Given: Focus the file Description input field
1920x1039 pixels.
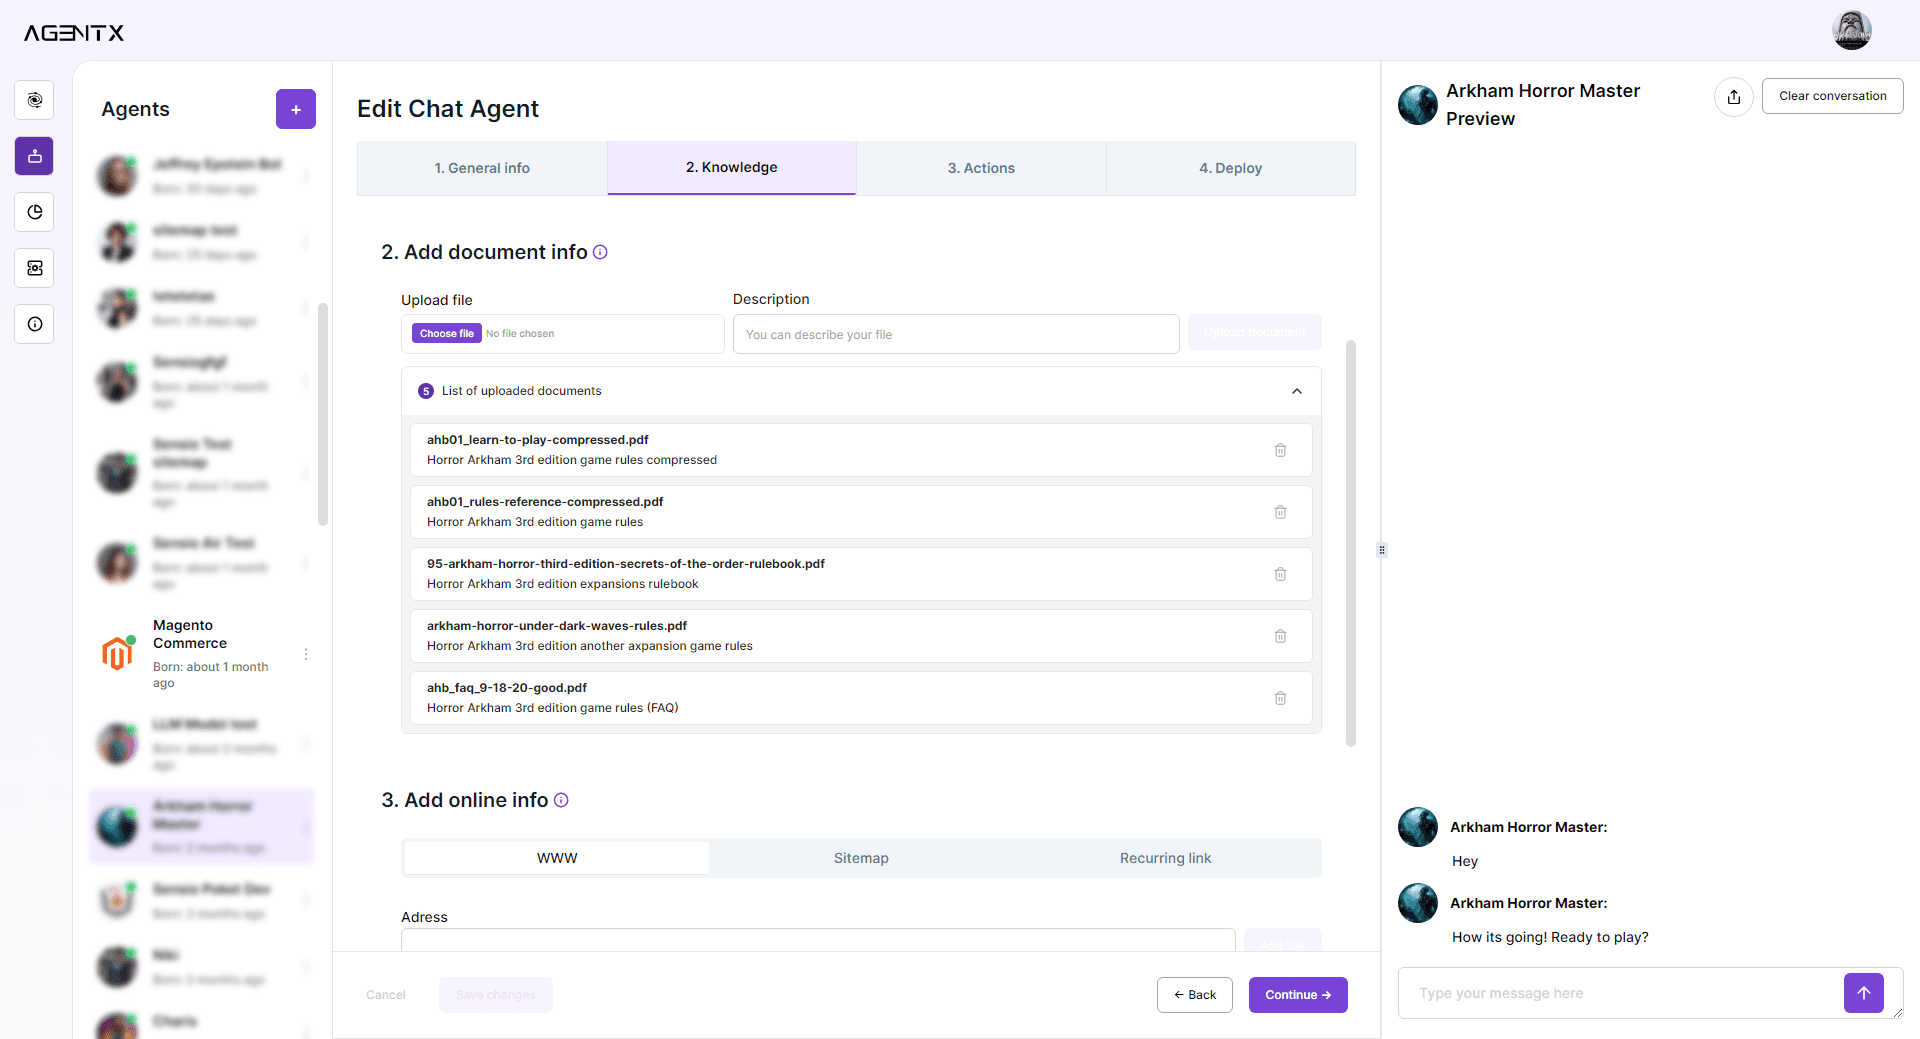Looking at the screenshot, I should (x=956, y=334).
